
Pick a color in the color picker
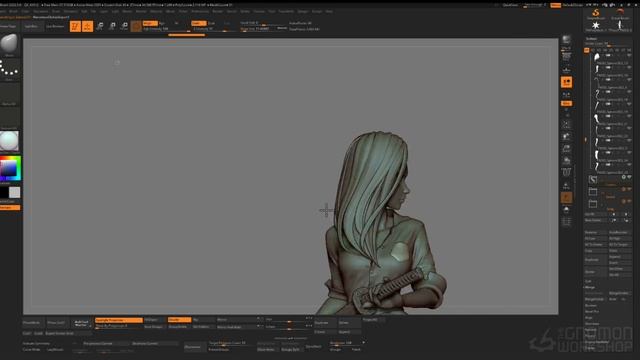(x=10, y=168)
